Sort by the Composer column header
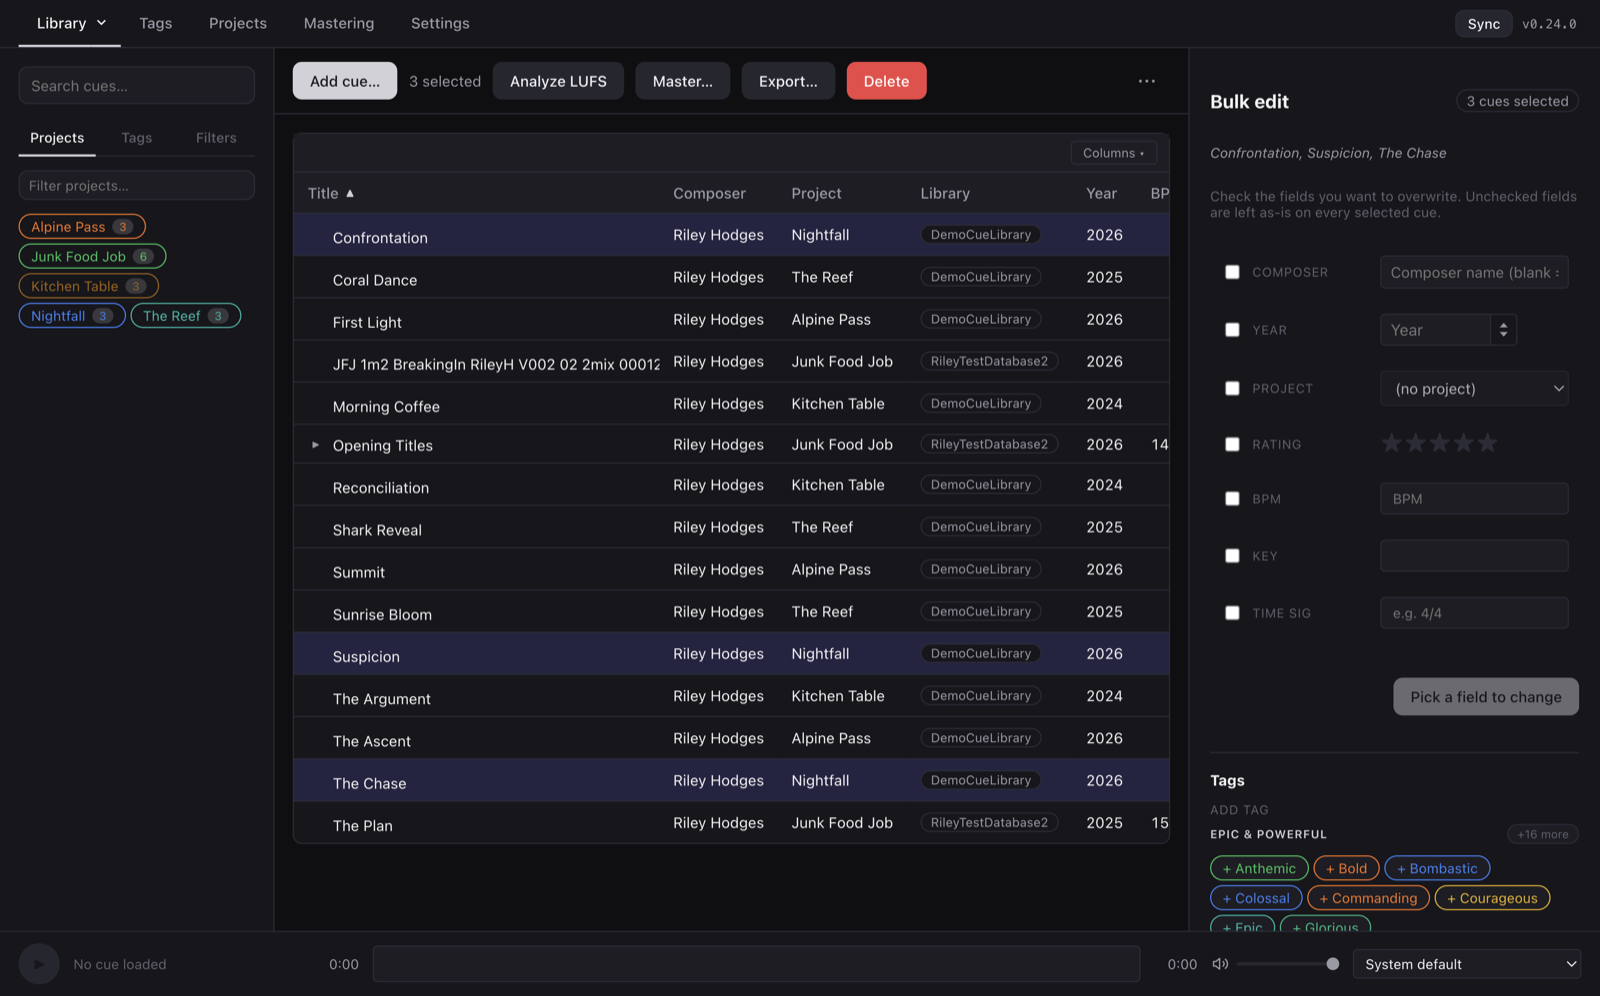Image resolution: width=1600 pixels, height=996 pixels. pyautogui.click(x=709, y=193)
